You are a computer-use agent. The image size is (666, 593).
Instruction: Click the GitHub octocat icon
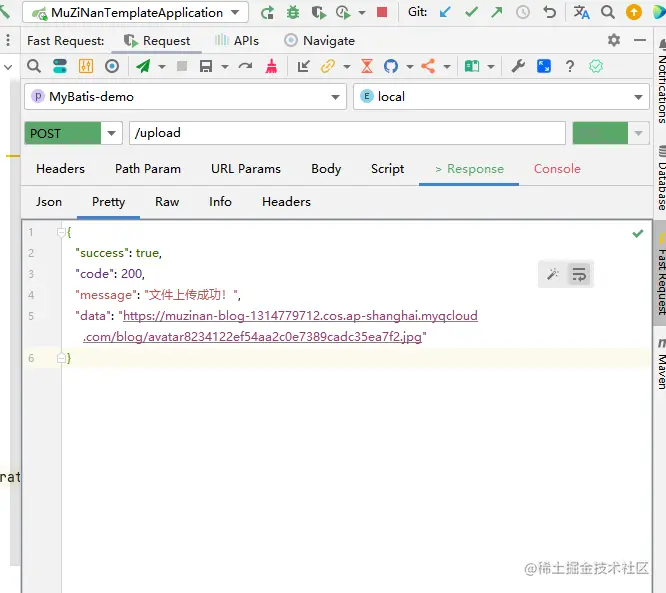coord(391,66)
